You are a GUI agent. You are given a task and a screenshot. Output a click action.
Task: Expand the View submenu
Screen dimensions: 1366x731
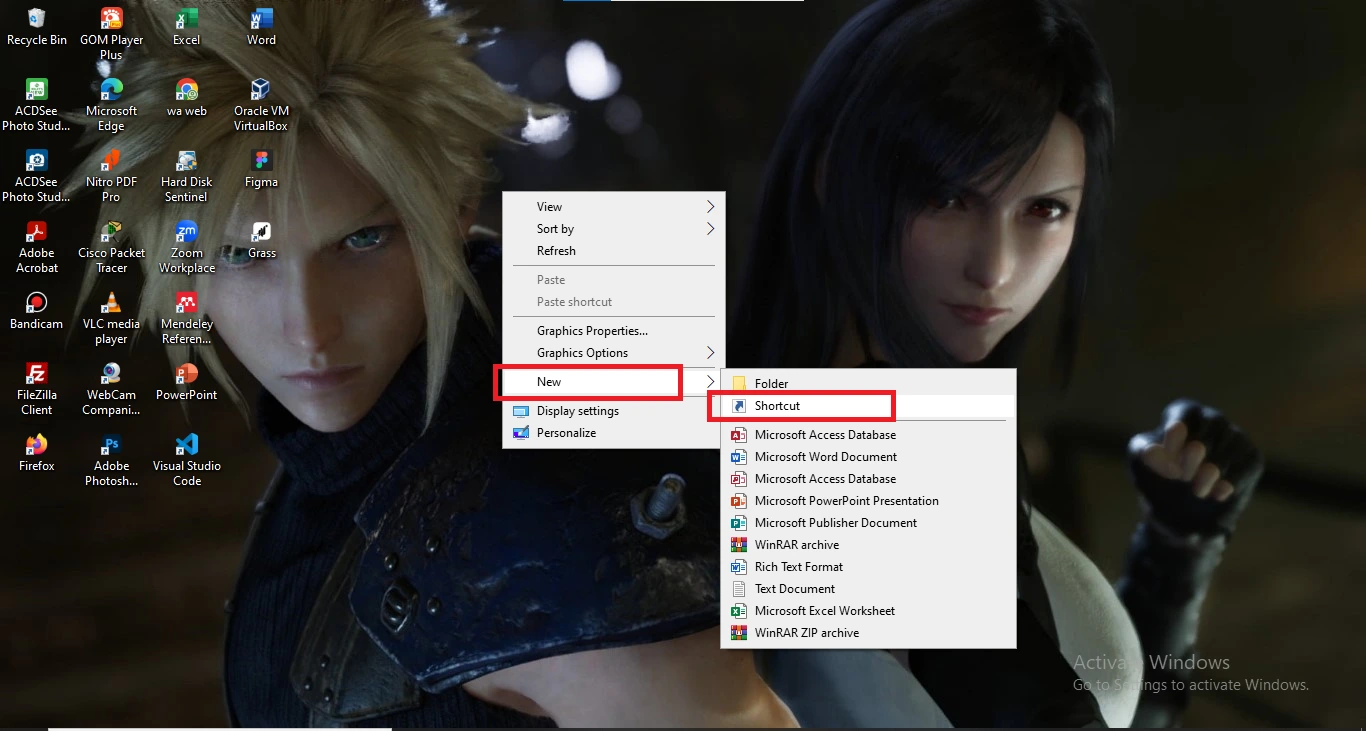pos(614,207)
